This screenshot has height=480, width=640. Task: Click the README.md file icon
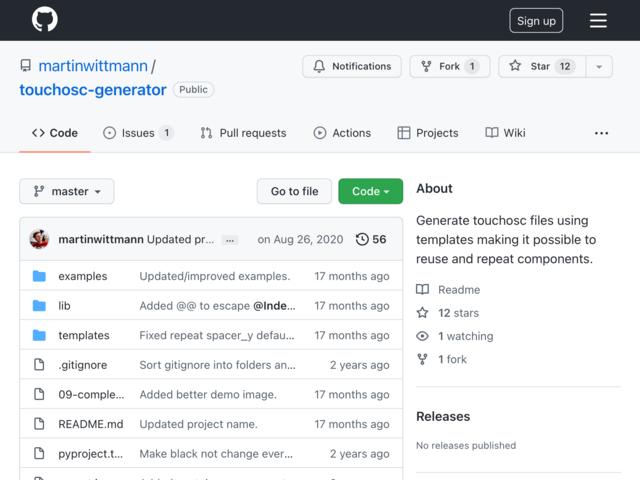[x=39, y=424]
